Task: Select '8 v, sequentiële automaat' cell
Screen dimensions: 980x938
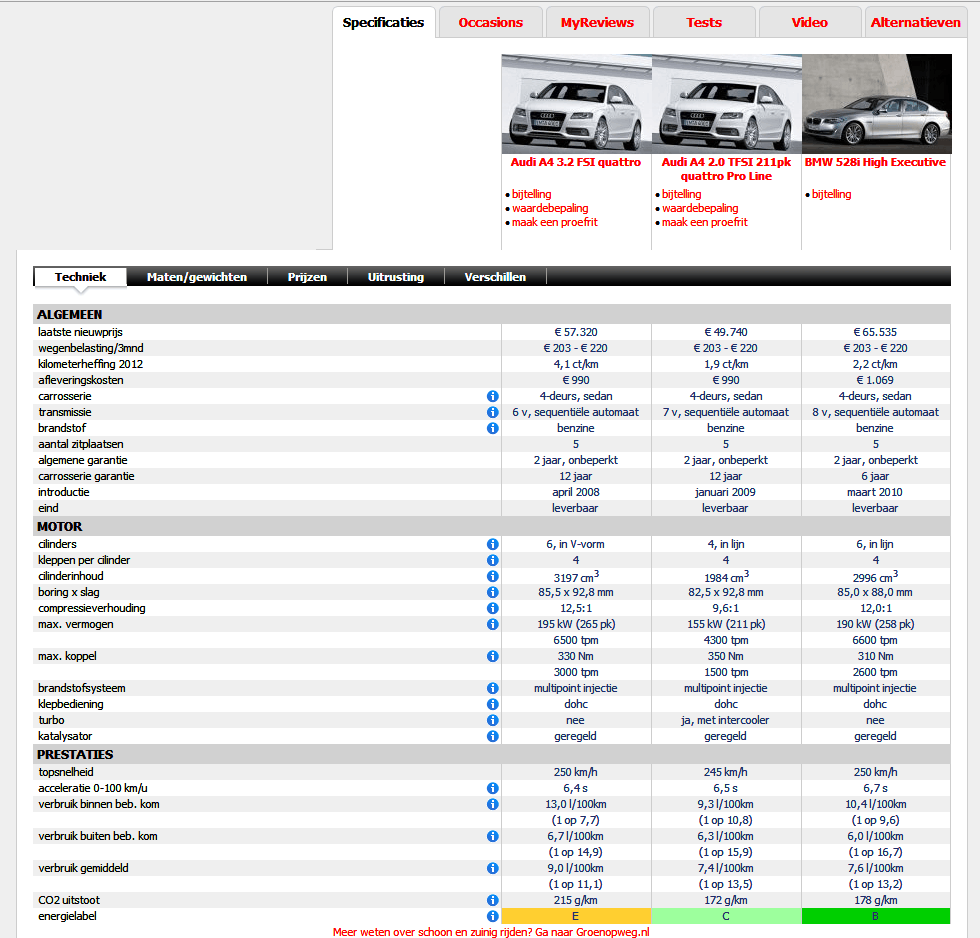Action: [875, 412]
